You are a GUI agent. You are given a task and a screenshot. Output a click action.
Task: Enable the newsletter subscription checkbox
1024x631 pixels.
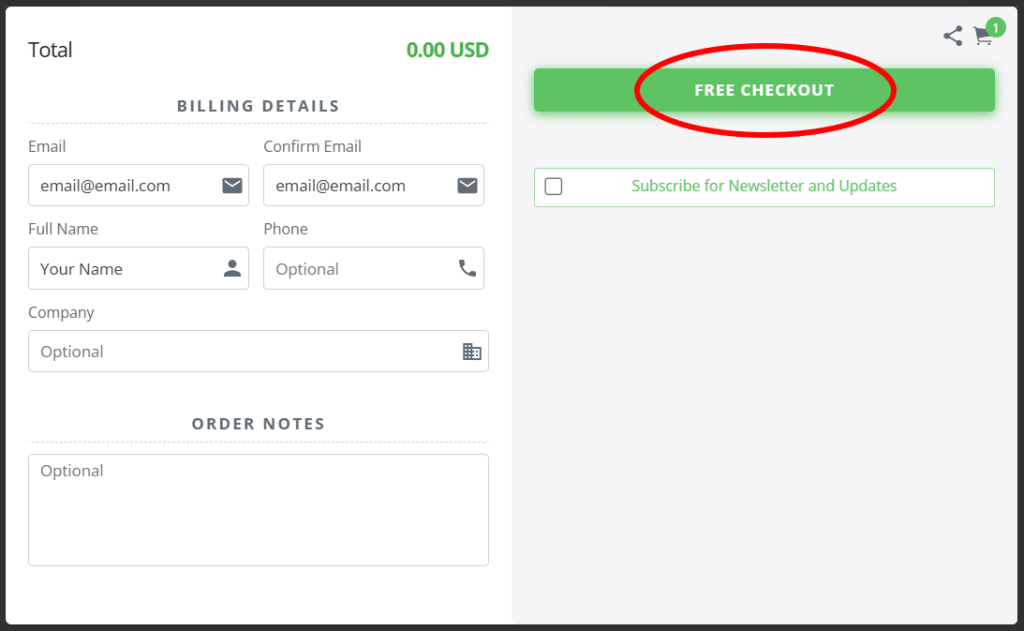[553, 187]
